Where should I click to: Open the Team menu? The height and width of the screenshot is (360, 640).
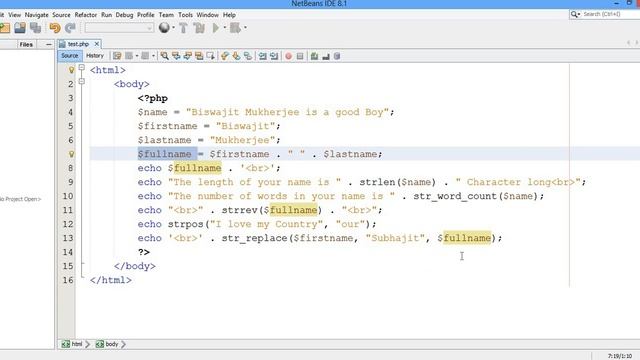(166, 15)
